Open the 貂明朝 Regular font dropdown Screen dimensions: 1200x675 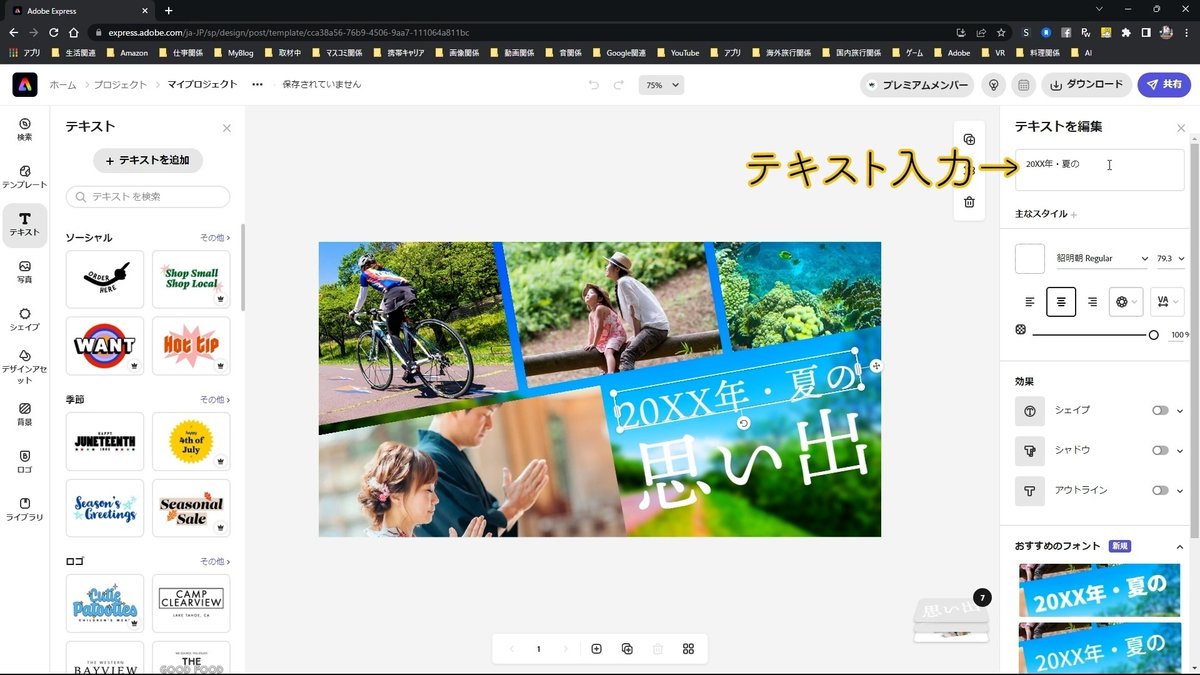tap(1102, 258)
